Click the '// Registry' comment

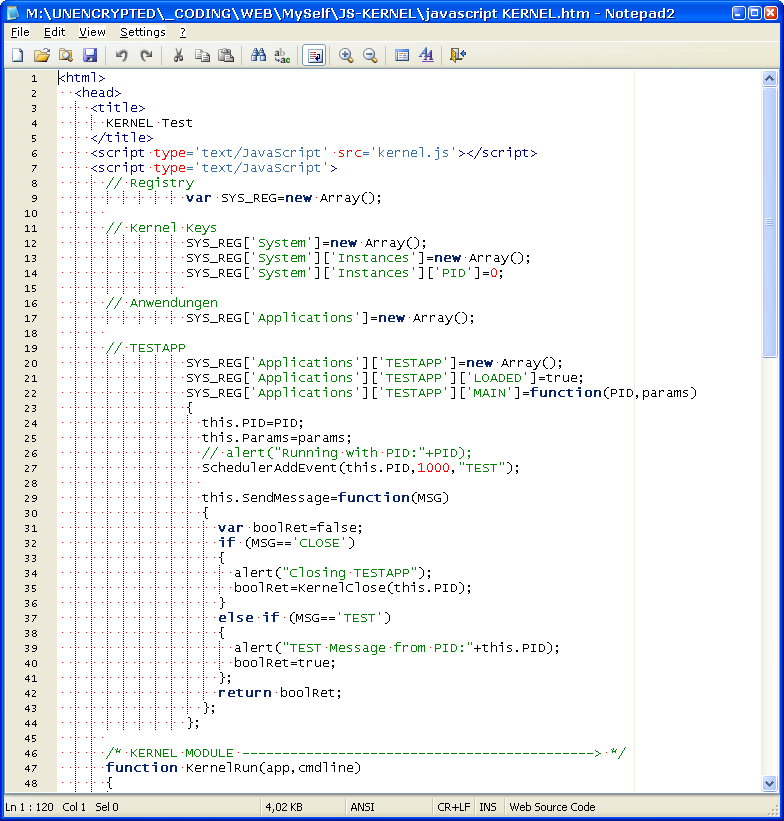[150, 183]
